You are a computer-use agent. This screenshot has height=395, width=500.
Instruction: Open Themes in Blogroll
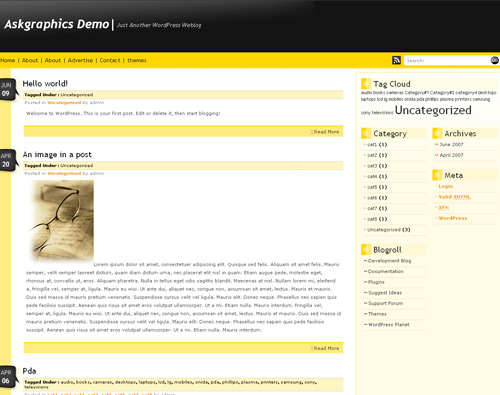(377, 314)
